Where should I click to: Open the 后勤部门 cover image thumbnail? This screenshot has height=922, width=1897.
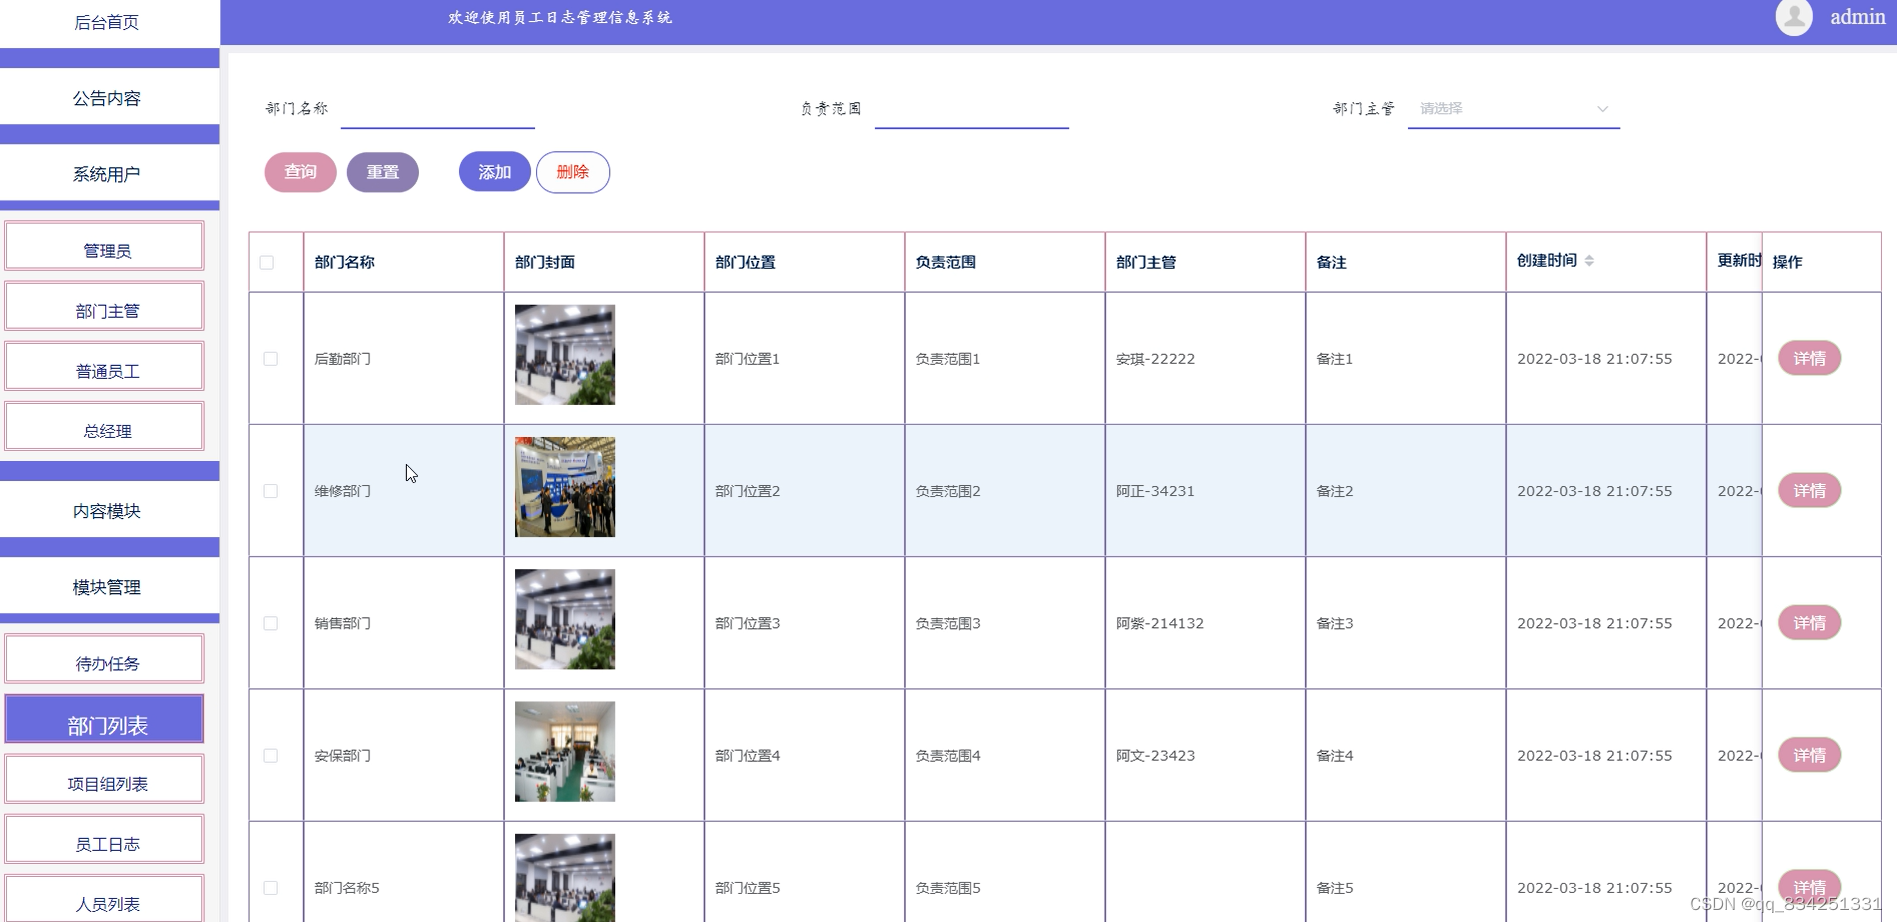[x=564, y=355]
